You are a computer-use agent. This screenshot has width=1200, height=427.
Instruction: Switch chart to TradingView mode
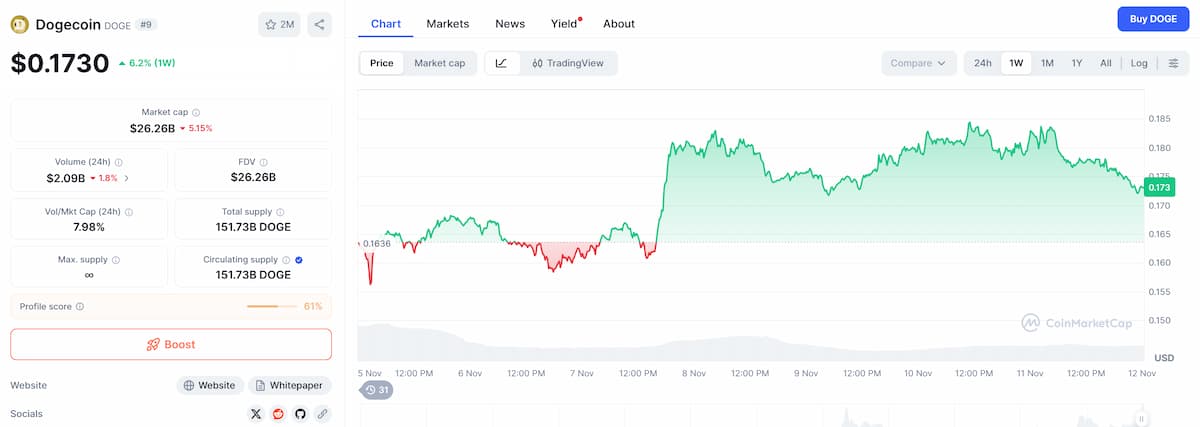(x=567, y=63)
